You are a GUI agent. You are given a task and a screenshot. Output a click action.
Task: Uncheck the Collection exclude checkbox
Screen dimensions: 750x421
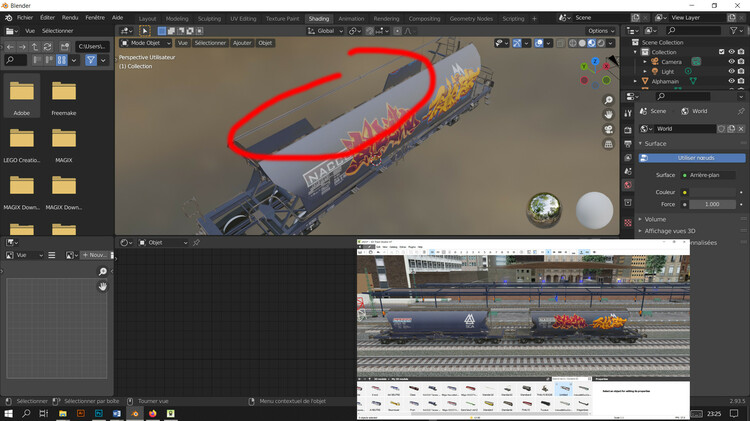tap(722, 52)
